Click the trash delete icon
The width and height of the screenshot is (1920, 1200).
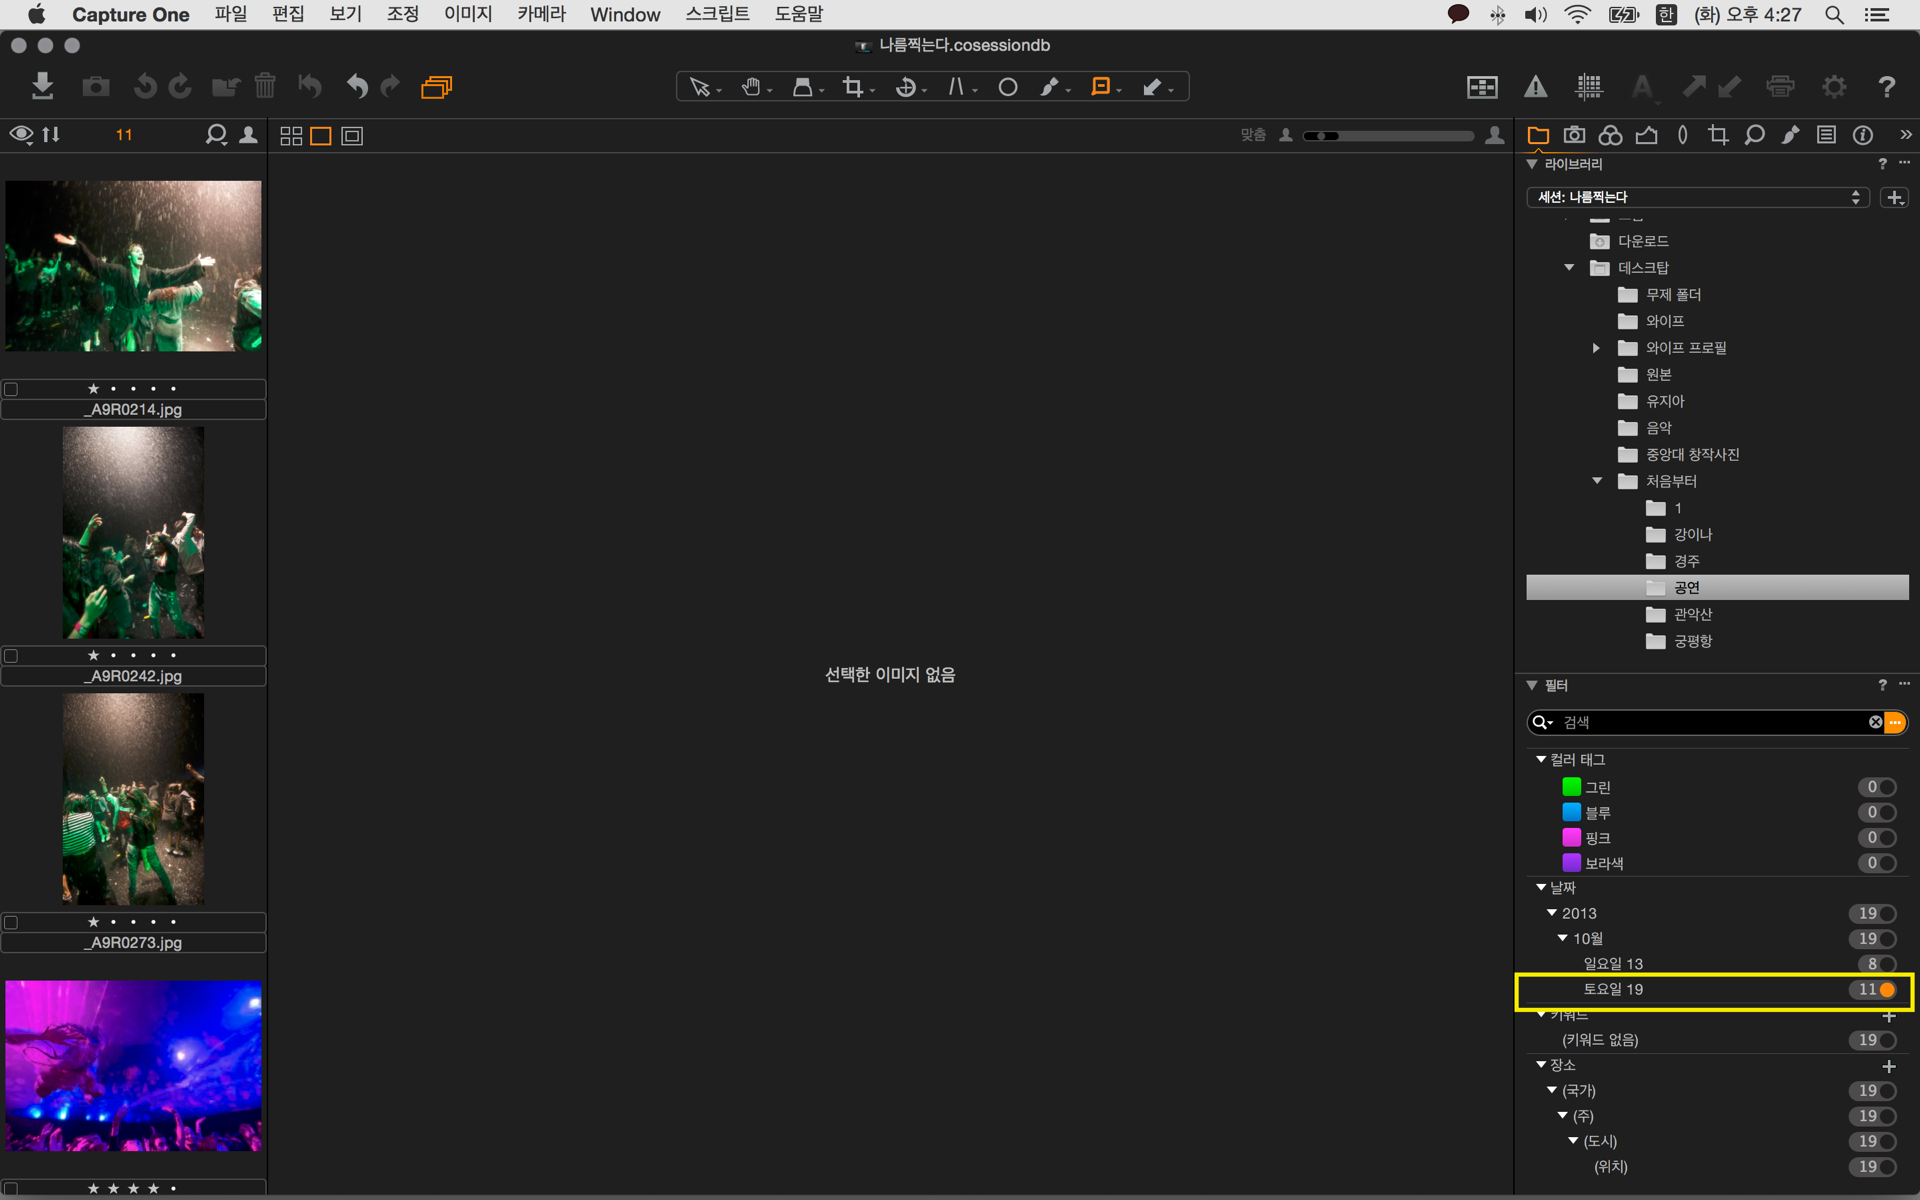point(264,86)
